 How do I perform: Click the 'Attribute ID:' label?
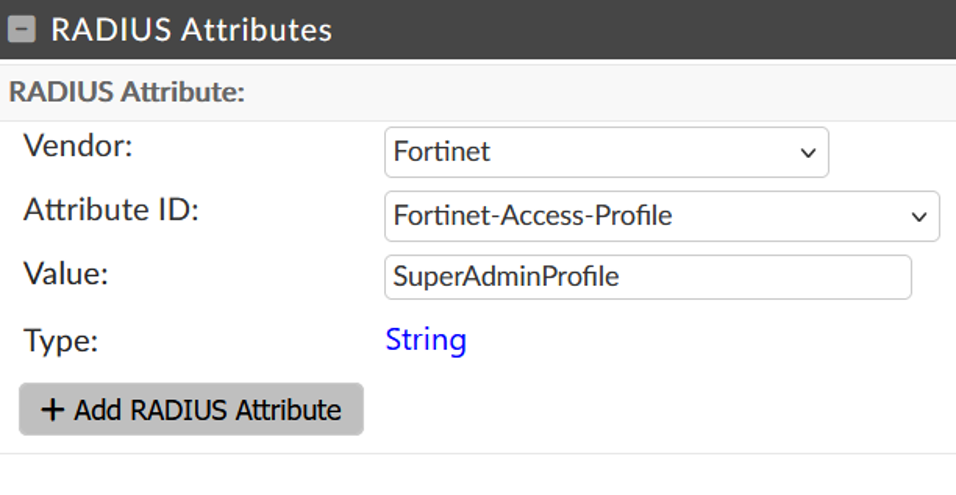pyautogui.click(x=111, y=210)
